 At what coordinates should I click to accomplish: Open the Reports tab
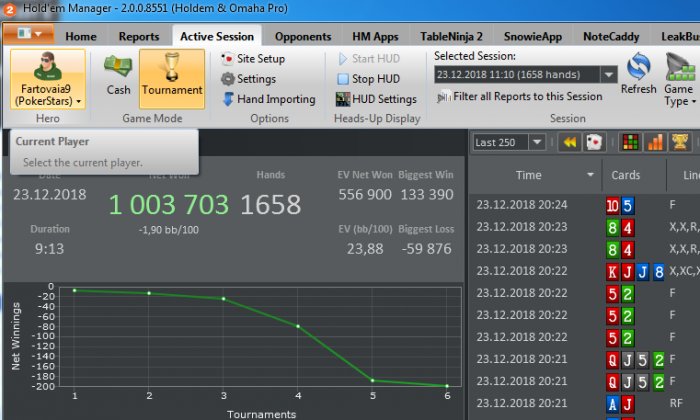[139, 37]
